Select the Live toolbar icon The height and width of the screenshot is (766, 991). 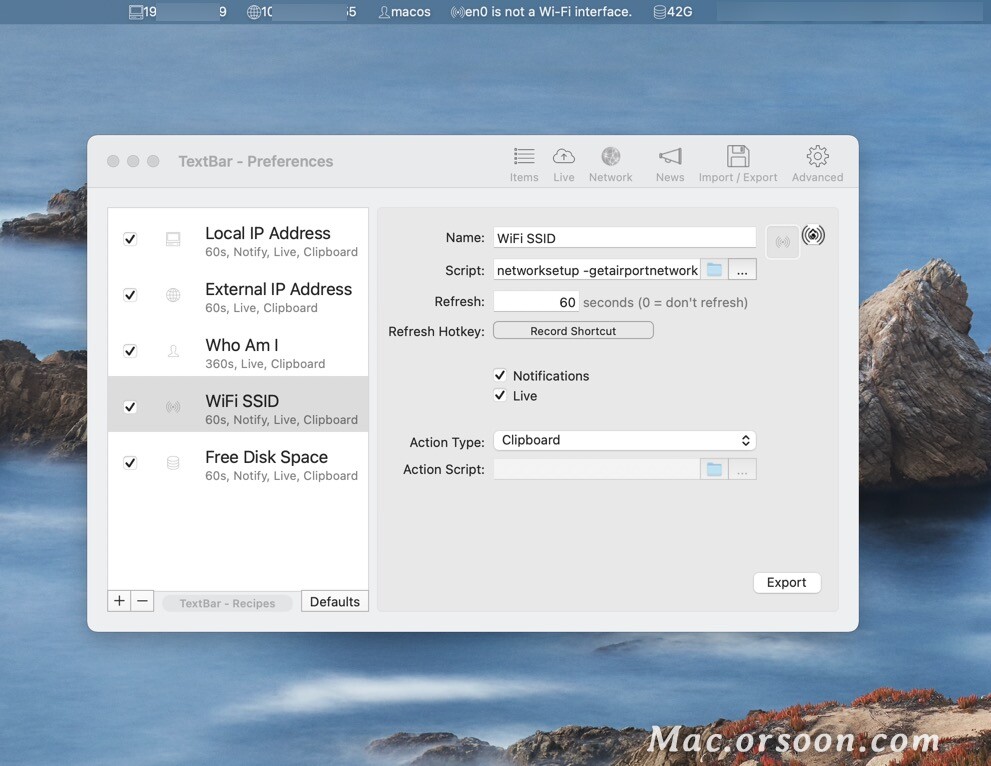[563, 163]
